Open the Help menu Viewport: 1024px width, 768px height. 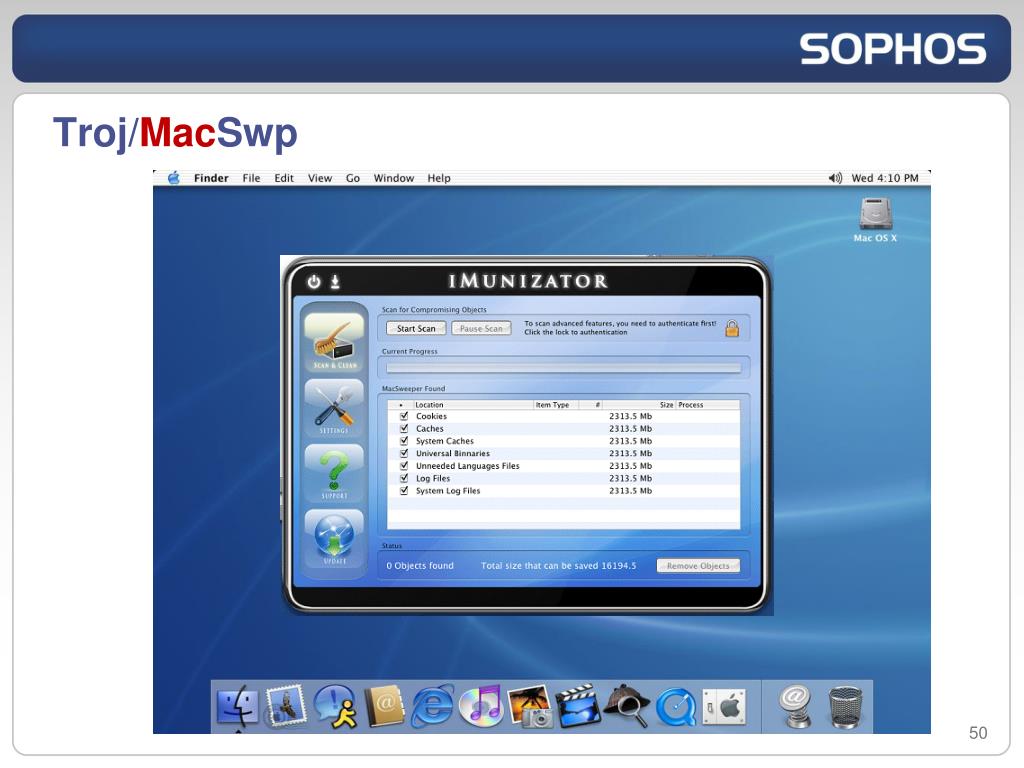[x=439, y=178]
